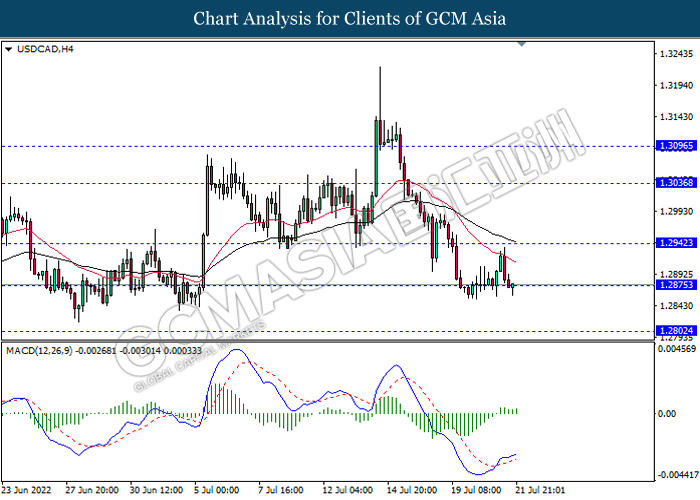Select the 1.29423 price level label
700x500 pixels.
[676, 243]
